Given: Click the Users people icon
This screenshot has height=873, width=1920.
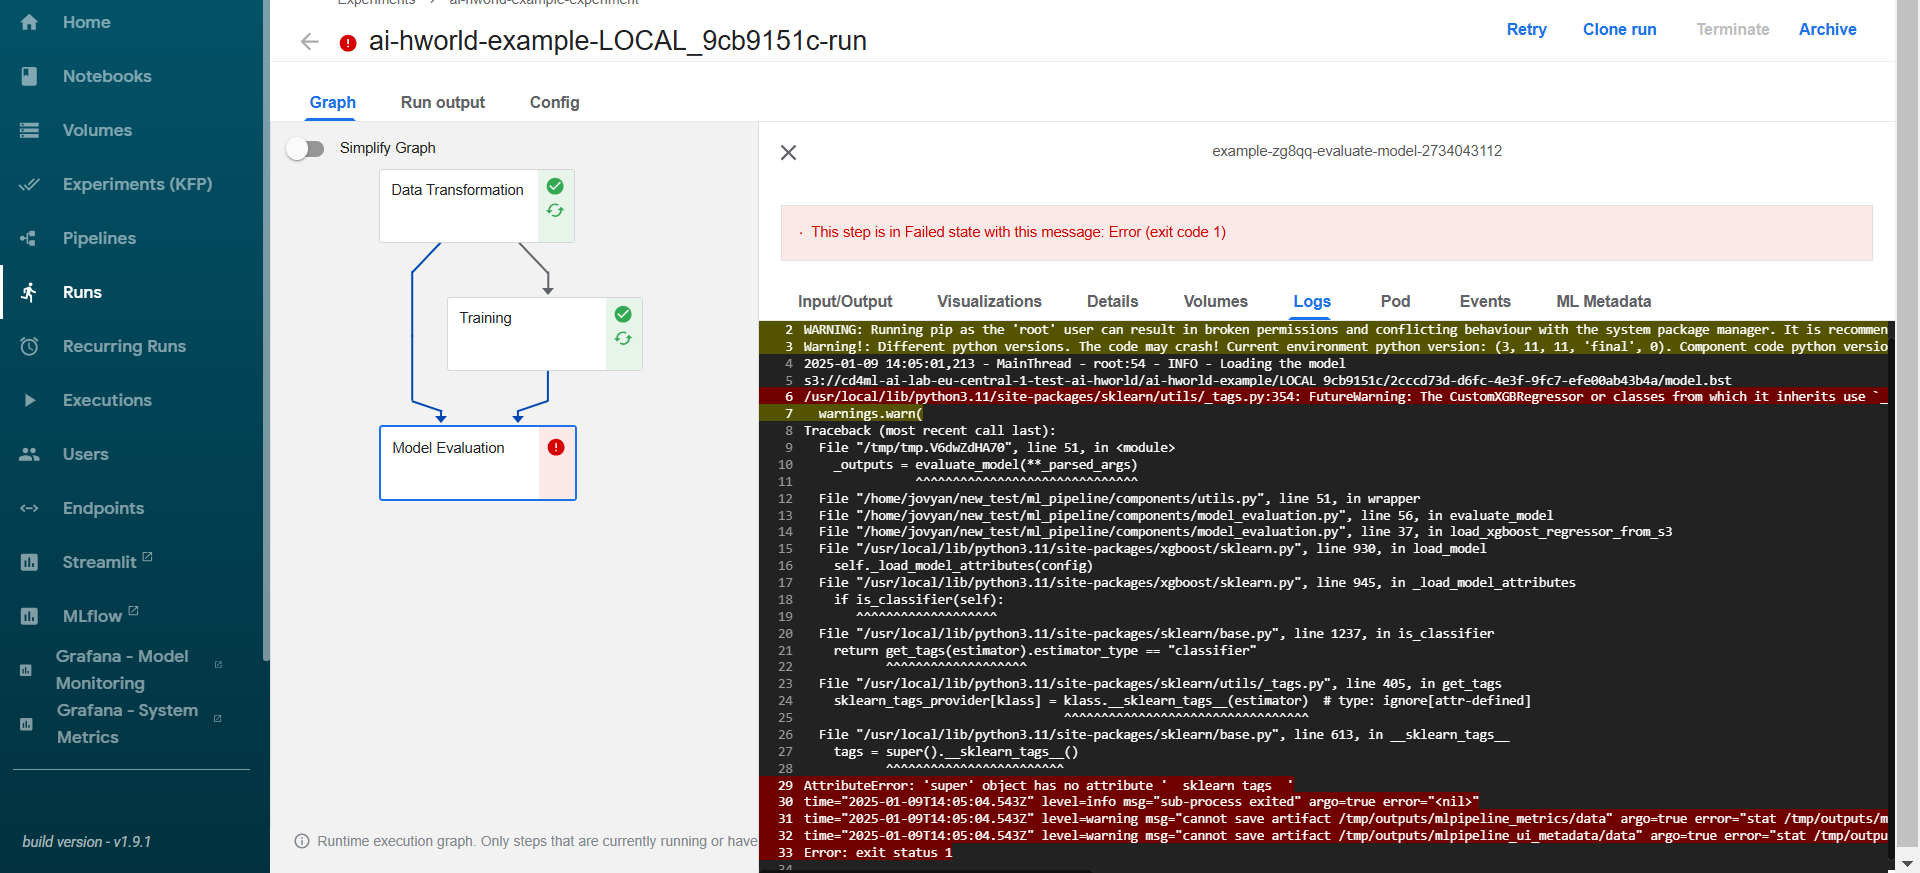Looking at the screenshot, I should pyautogui.click(x=29, y=454).
